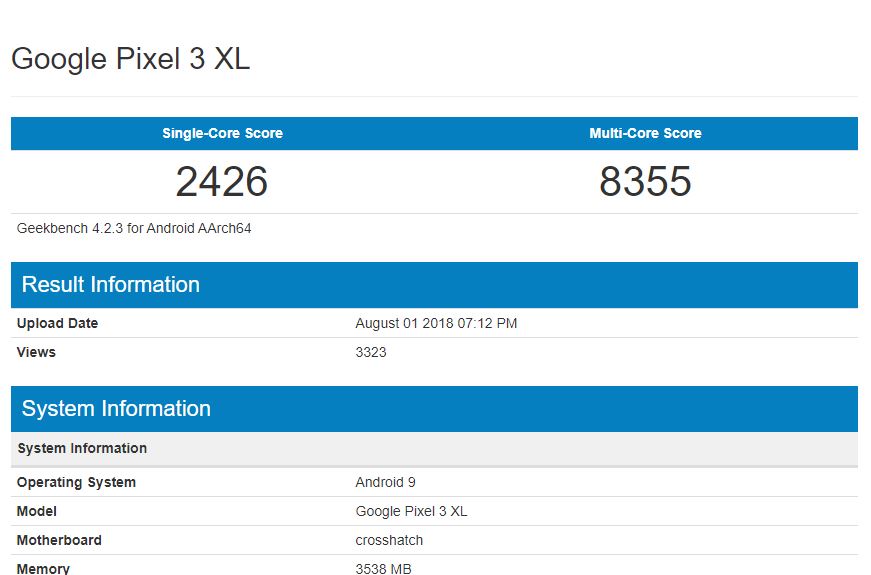Viewport: 871px width, 575px height.
Task: Click the Motherboard label
Action: click(x=59, y=540)
